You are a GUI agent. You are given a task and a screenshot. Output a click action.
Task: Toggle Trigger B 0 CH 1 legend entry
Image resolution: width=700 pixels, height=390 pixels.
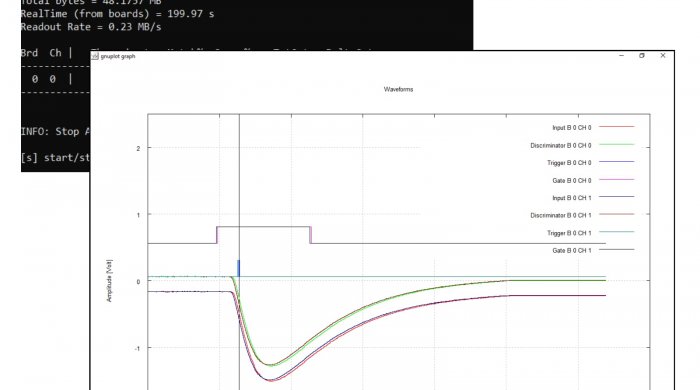(x=569, y=233)
